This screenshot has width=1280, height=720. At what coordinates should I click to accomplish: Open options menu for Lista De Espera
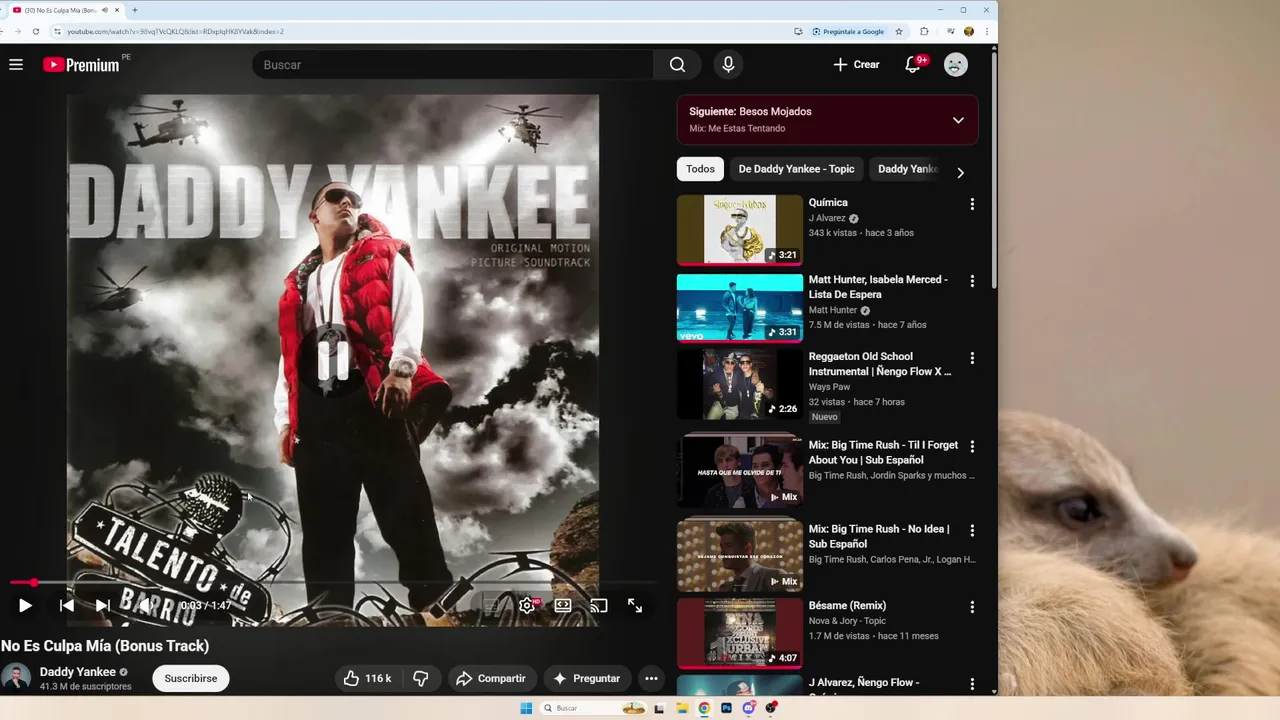[972, 281]
